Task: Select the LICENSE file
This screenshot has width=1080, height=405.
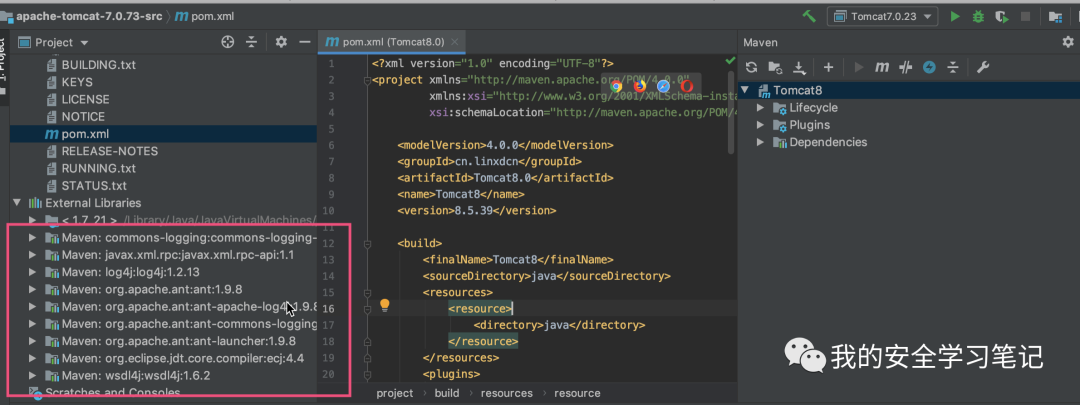Action: point(85,99)
